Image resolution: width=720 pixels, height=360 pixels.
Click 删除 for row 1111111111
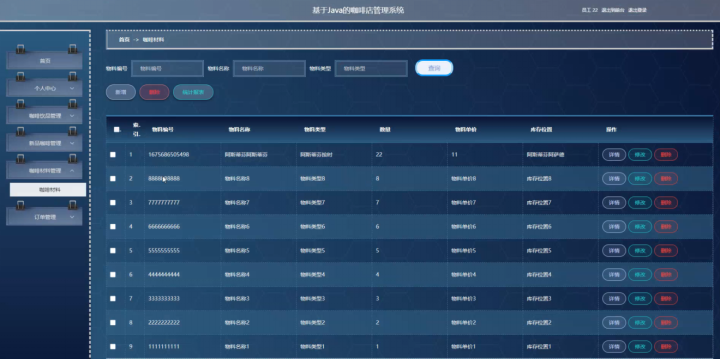coord(666,347)
